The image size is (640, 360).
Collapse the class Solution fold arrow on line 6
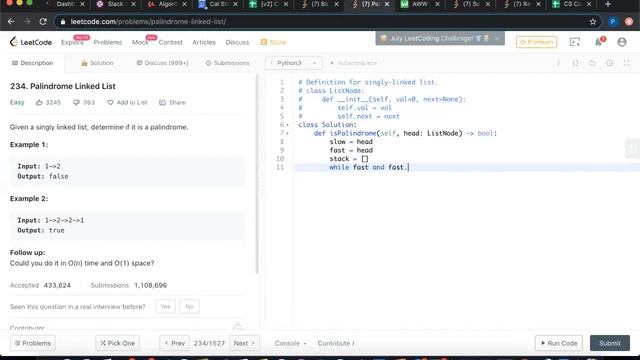click(x=287, y=125)
